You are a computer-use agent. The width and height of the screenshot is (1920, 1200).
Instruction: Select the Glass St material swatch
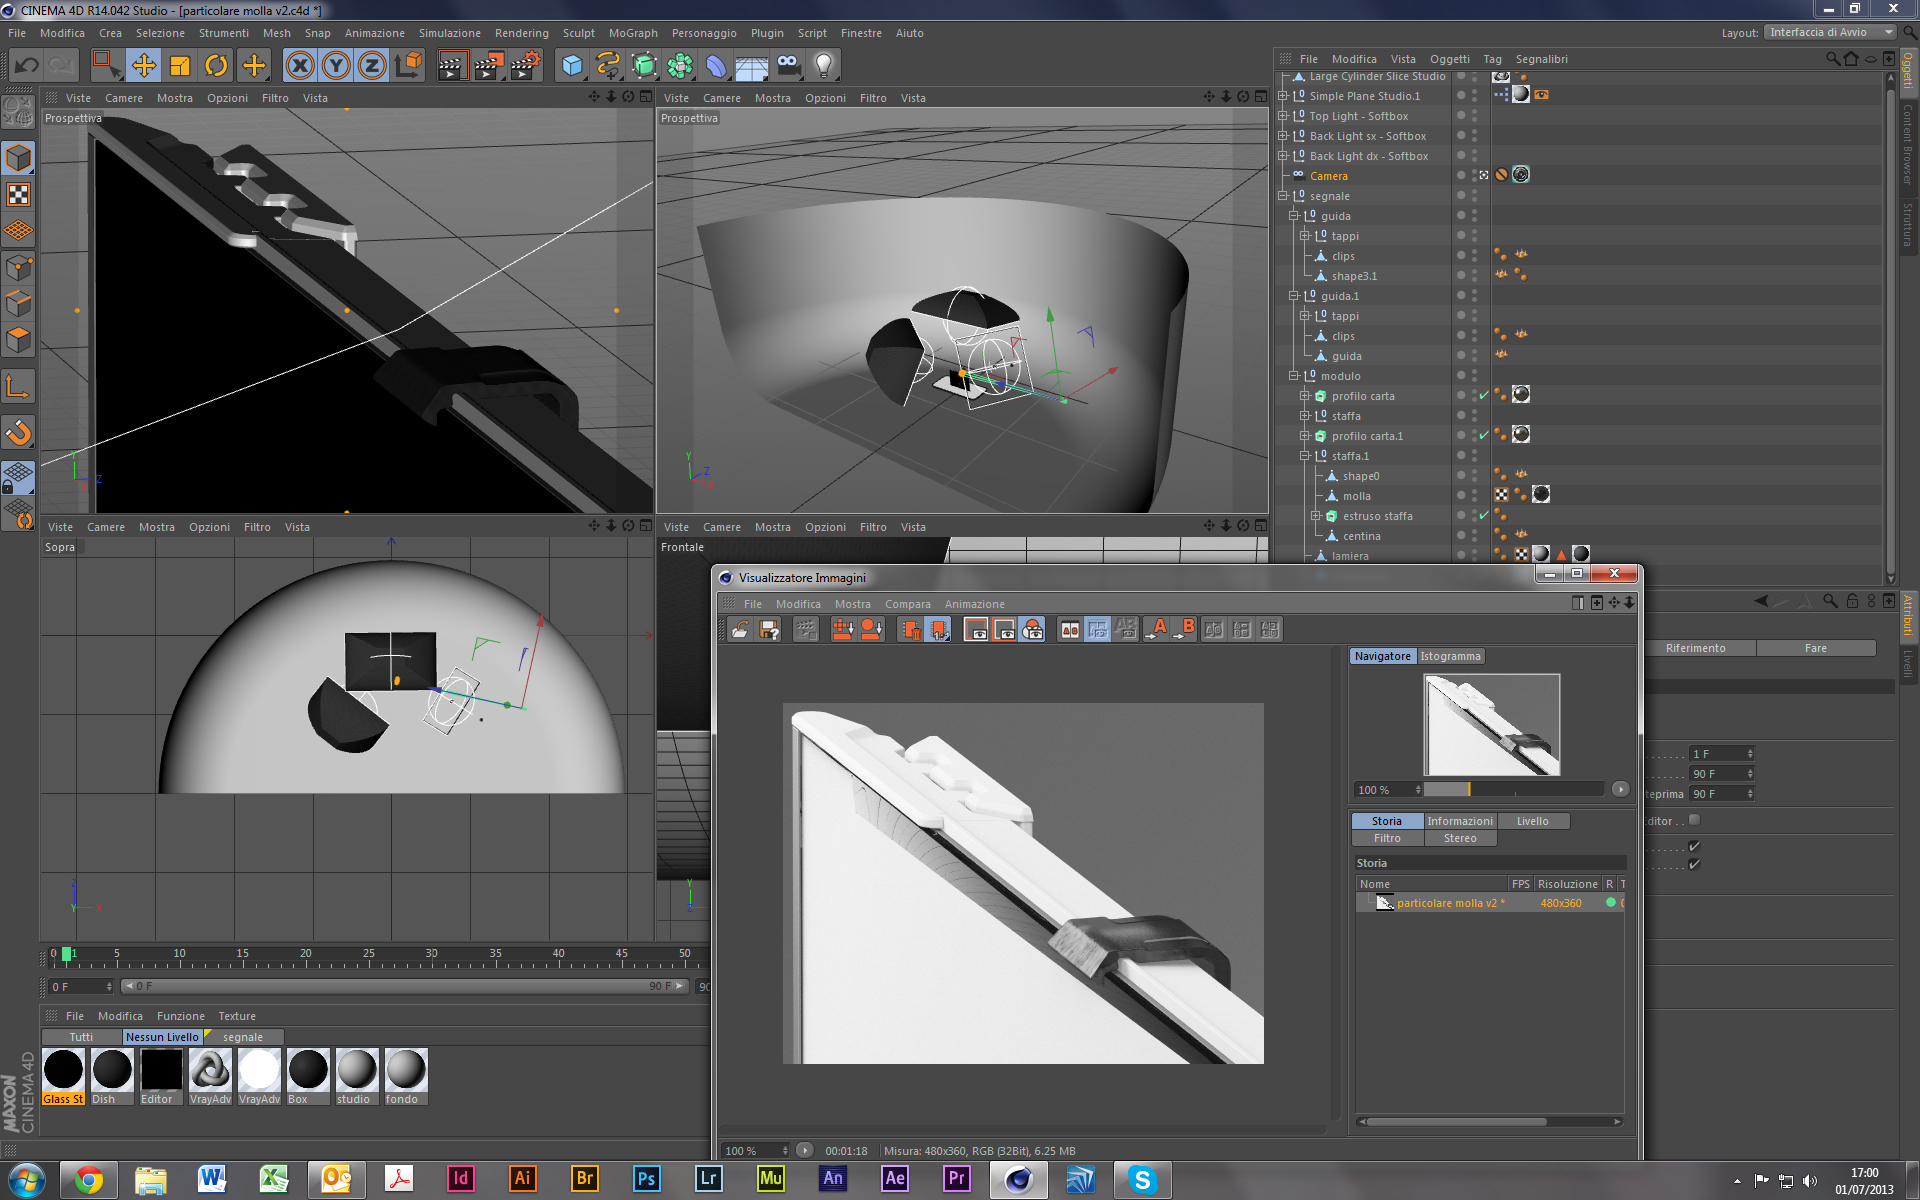click(63, 1070)
